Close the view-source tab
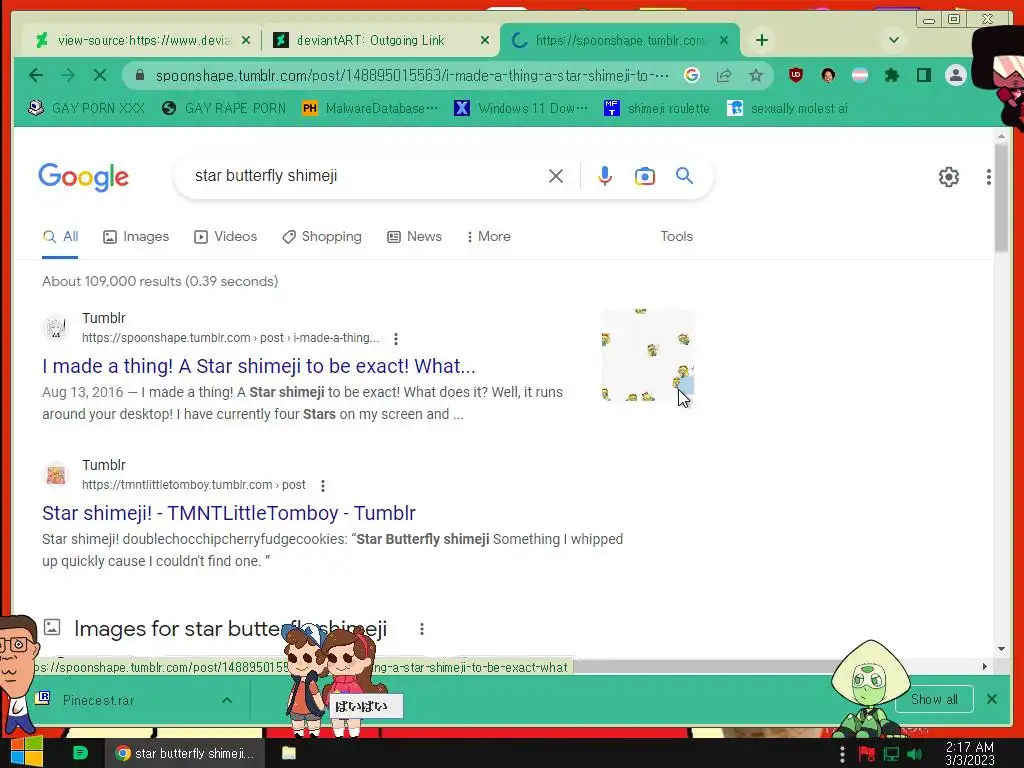The image size is (1024, 768). (246, 40)
